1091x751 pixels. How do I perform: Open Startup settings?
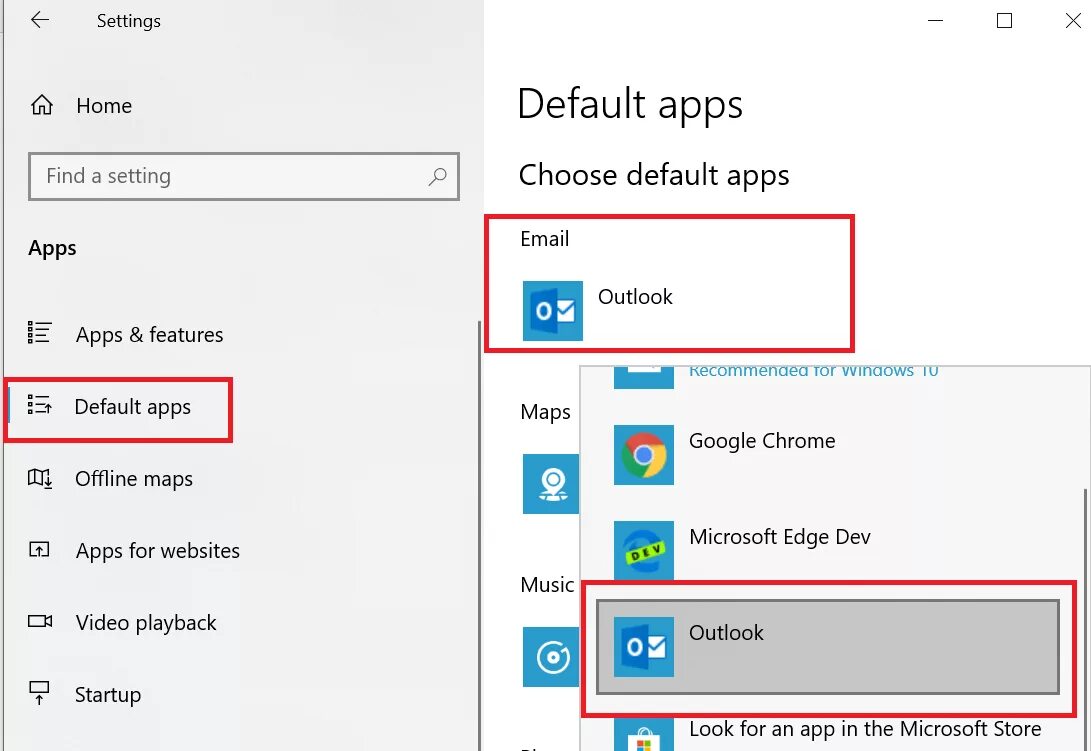click(x=84, y=694)
